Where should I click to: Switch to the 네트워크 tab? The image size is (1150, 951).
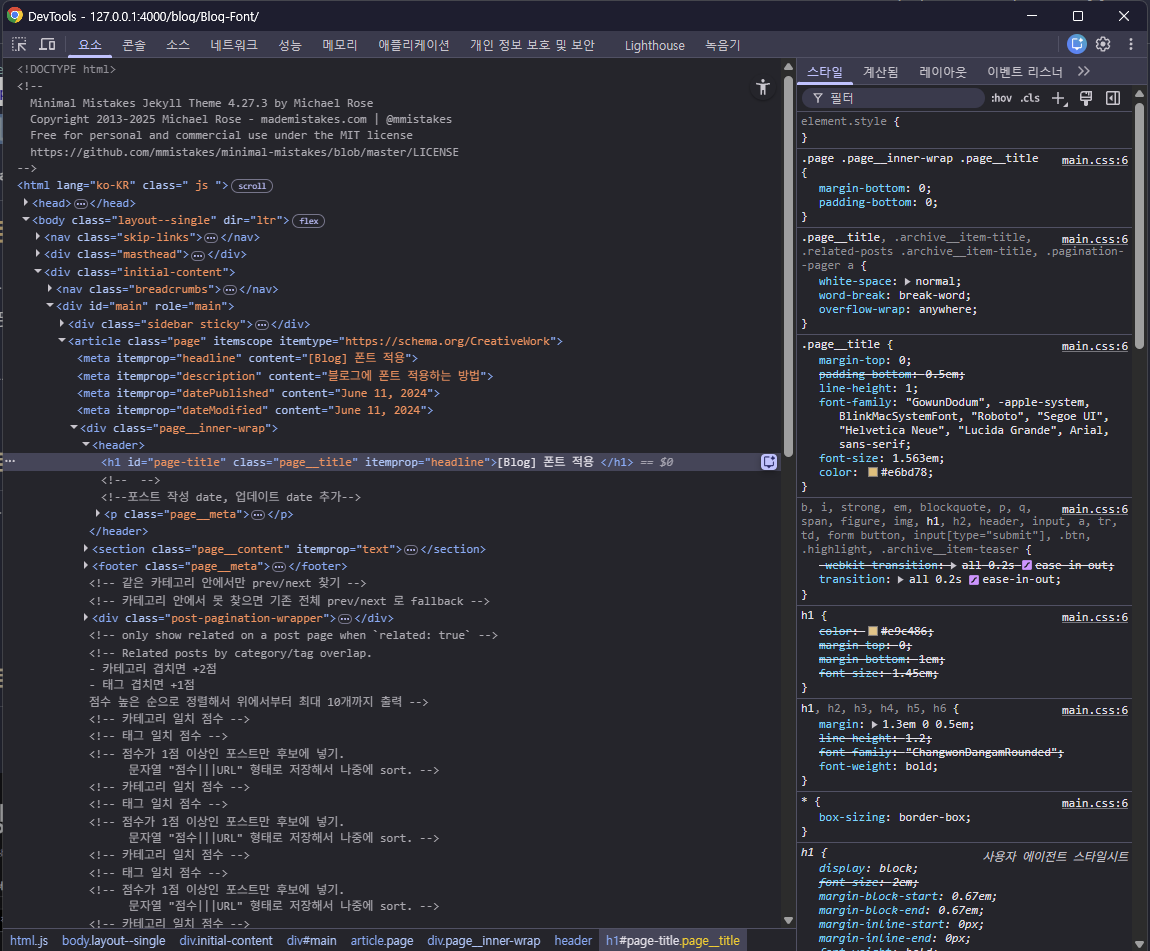pyautogui.click(x=233, y=45)
